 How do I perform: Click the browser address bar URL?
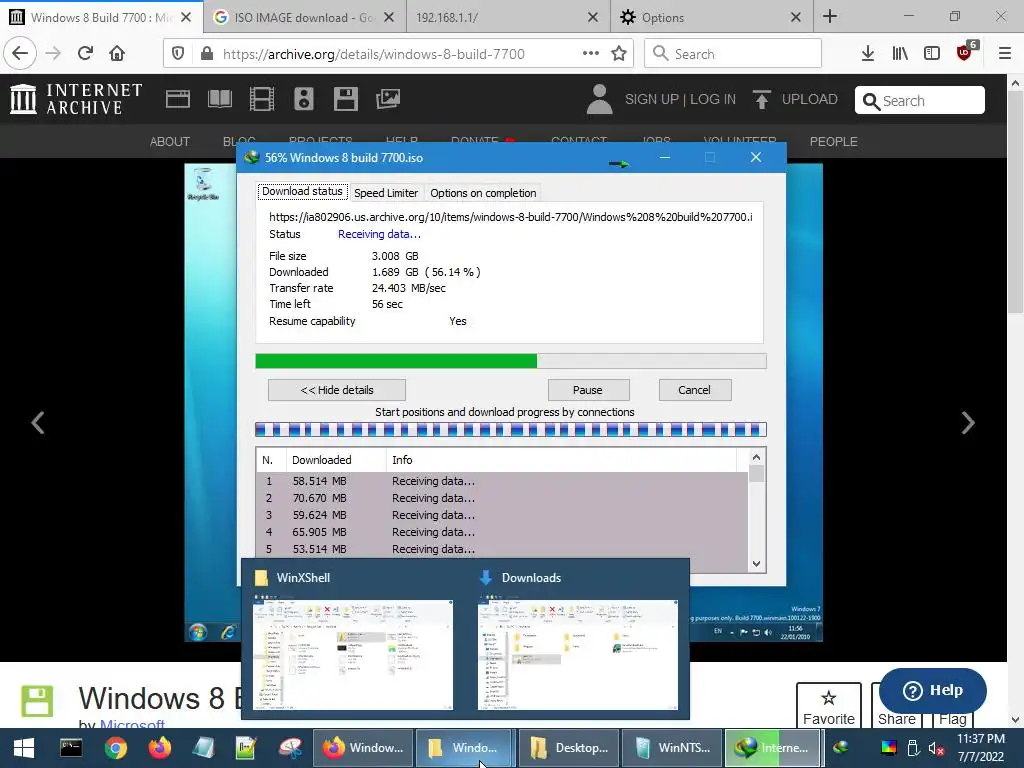[x=374, y=54]
